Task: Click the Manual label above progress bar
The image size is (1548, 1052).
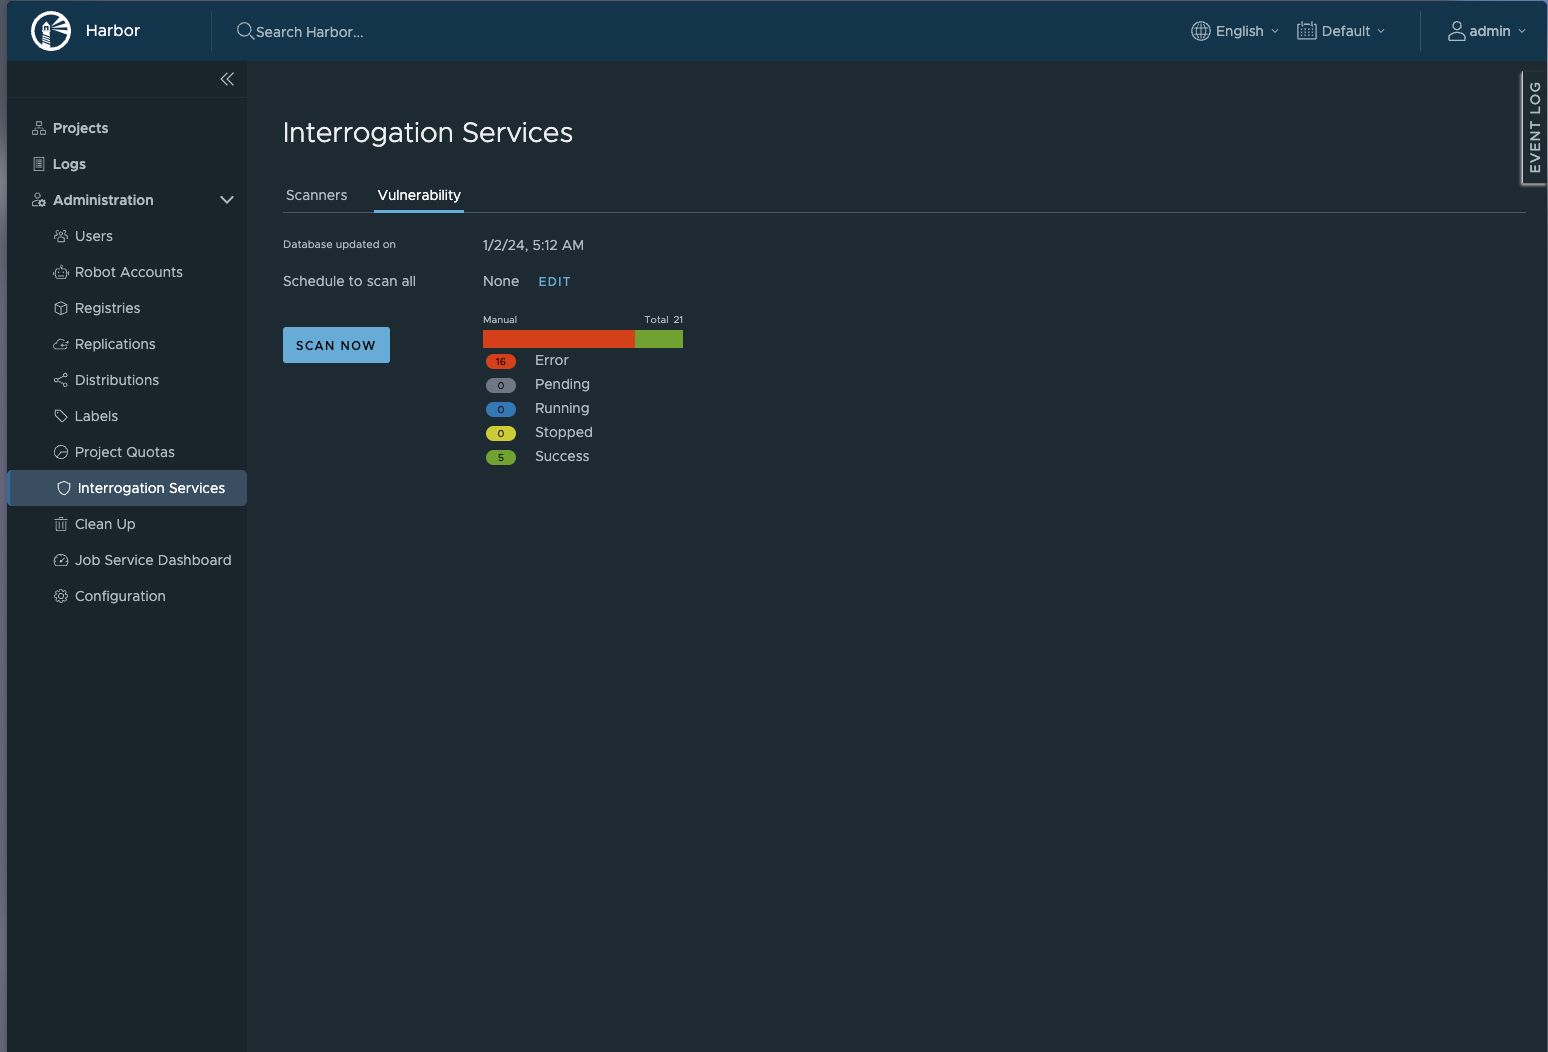Action: [500, 320]
